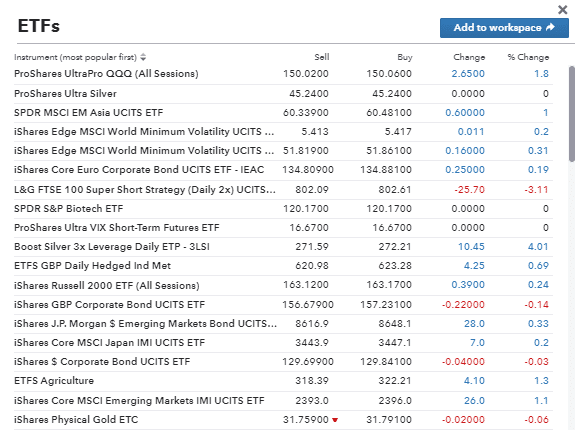Screen dimensions: 575x430
Task: Open iShares Russell 2000 ETF (All Sessions)
Action: click(x=106, y=285)
